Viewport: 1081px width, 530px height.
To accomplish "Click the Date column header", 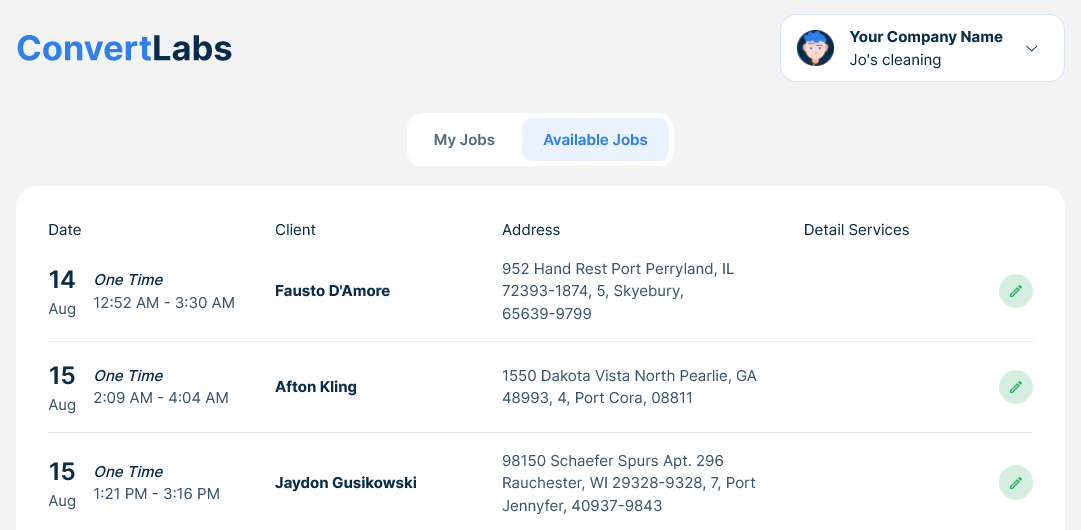I will [65, 230].
